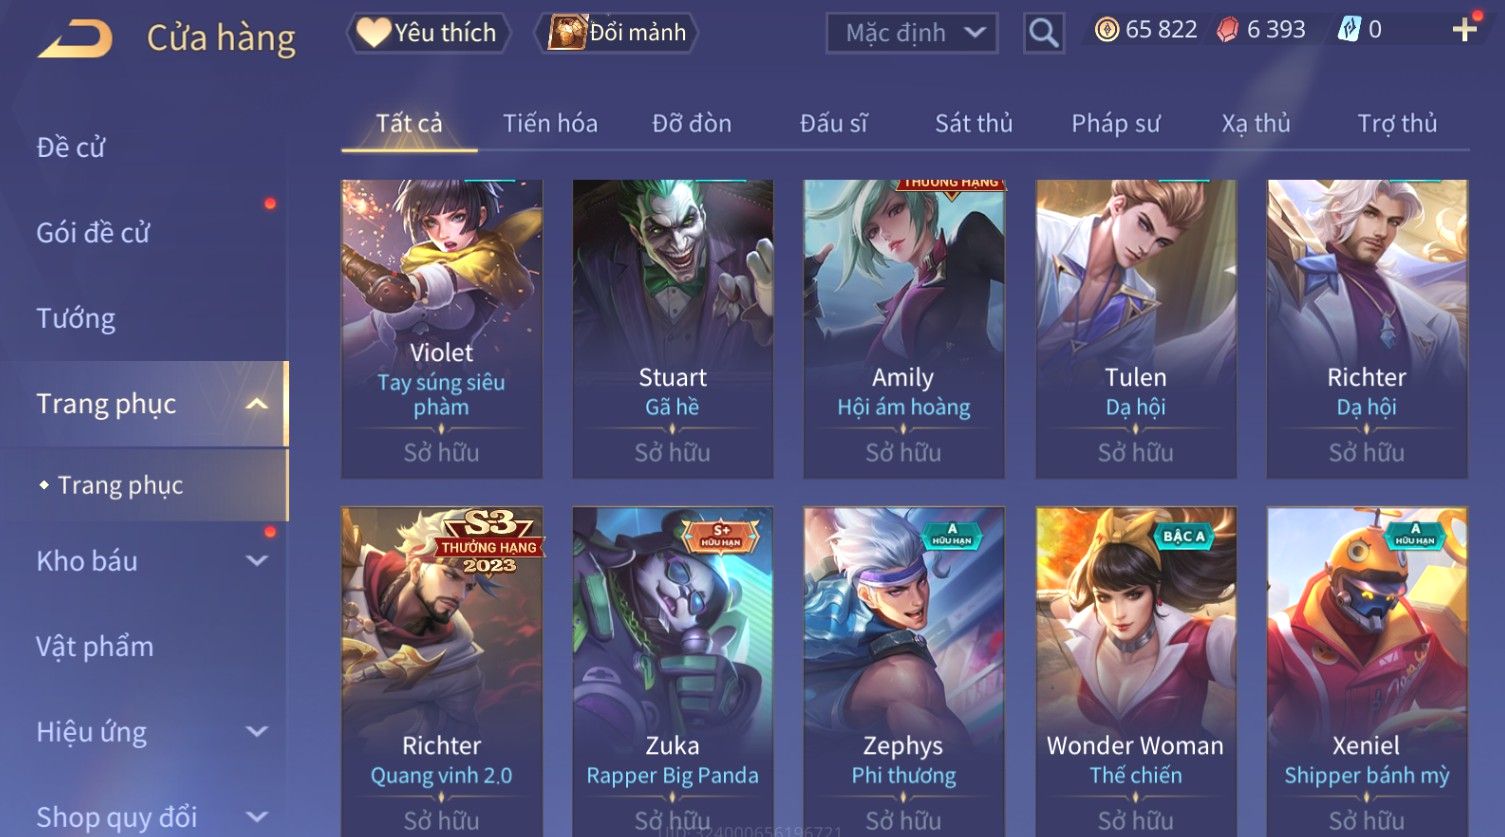This screenshot has width=1505, height=837.
Task: Click the golden back arrow icon
Action: [76, 39]
